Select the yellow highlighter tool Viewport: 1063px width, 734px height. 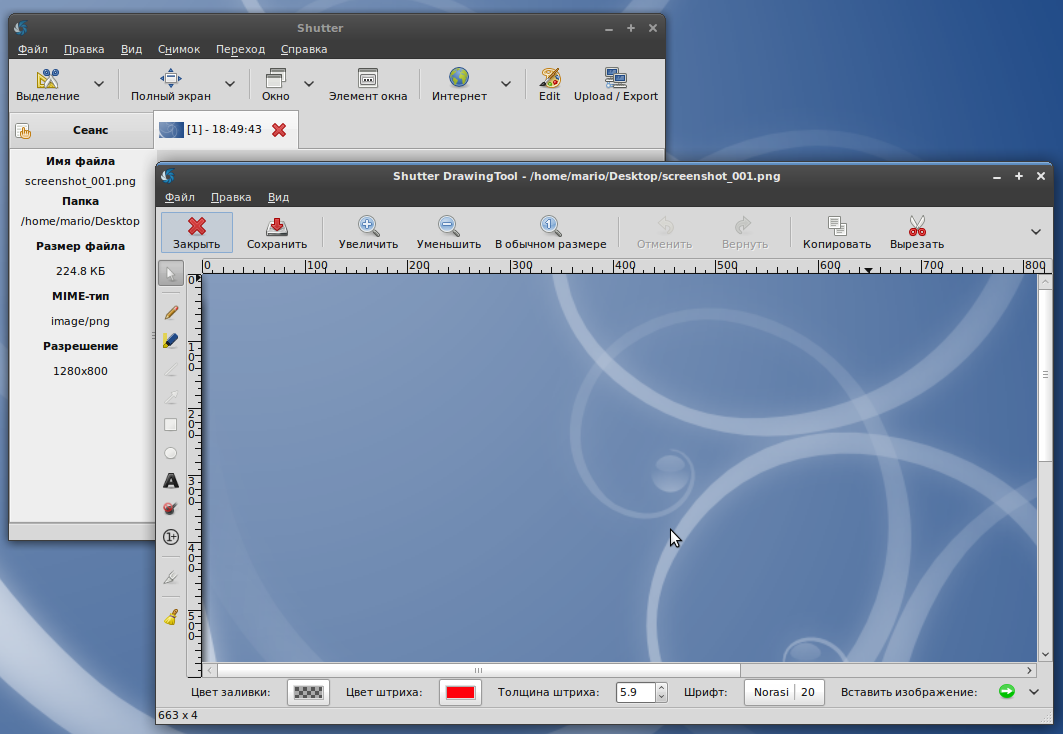click(171, 340)
